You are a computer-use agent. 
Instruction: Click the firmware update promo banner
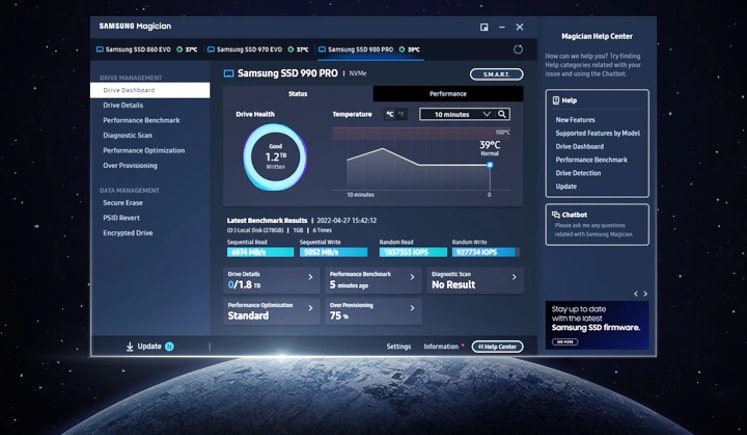(597, 325)
